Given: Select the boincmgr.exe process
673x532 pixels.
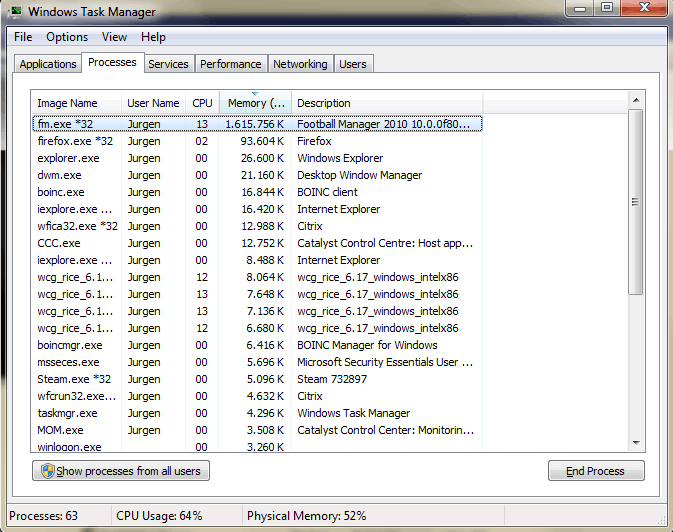Looking at the screenshot, I should 257,345.
